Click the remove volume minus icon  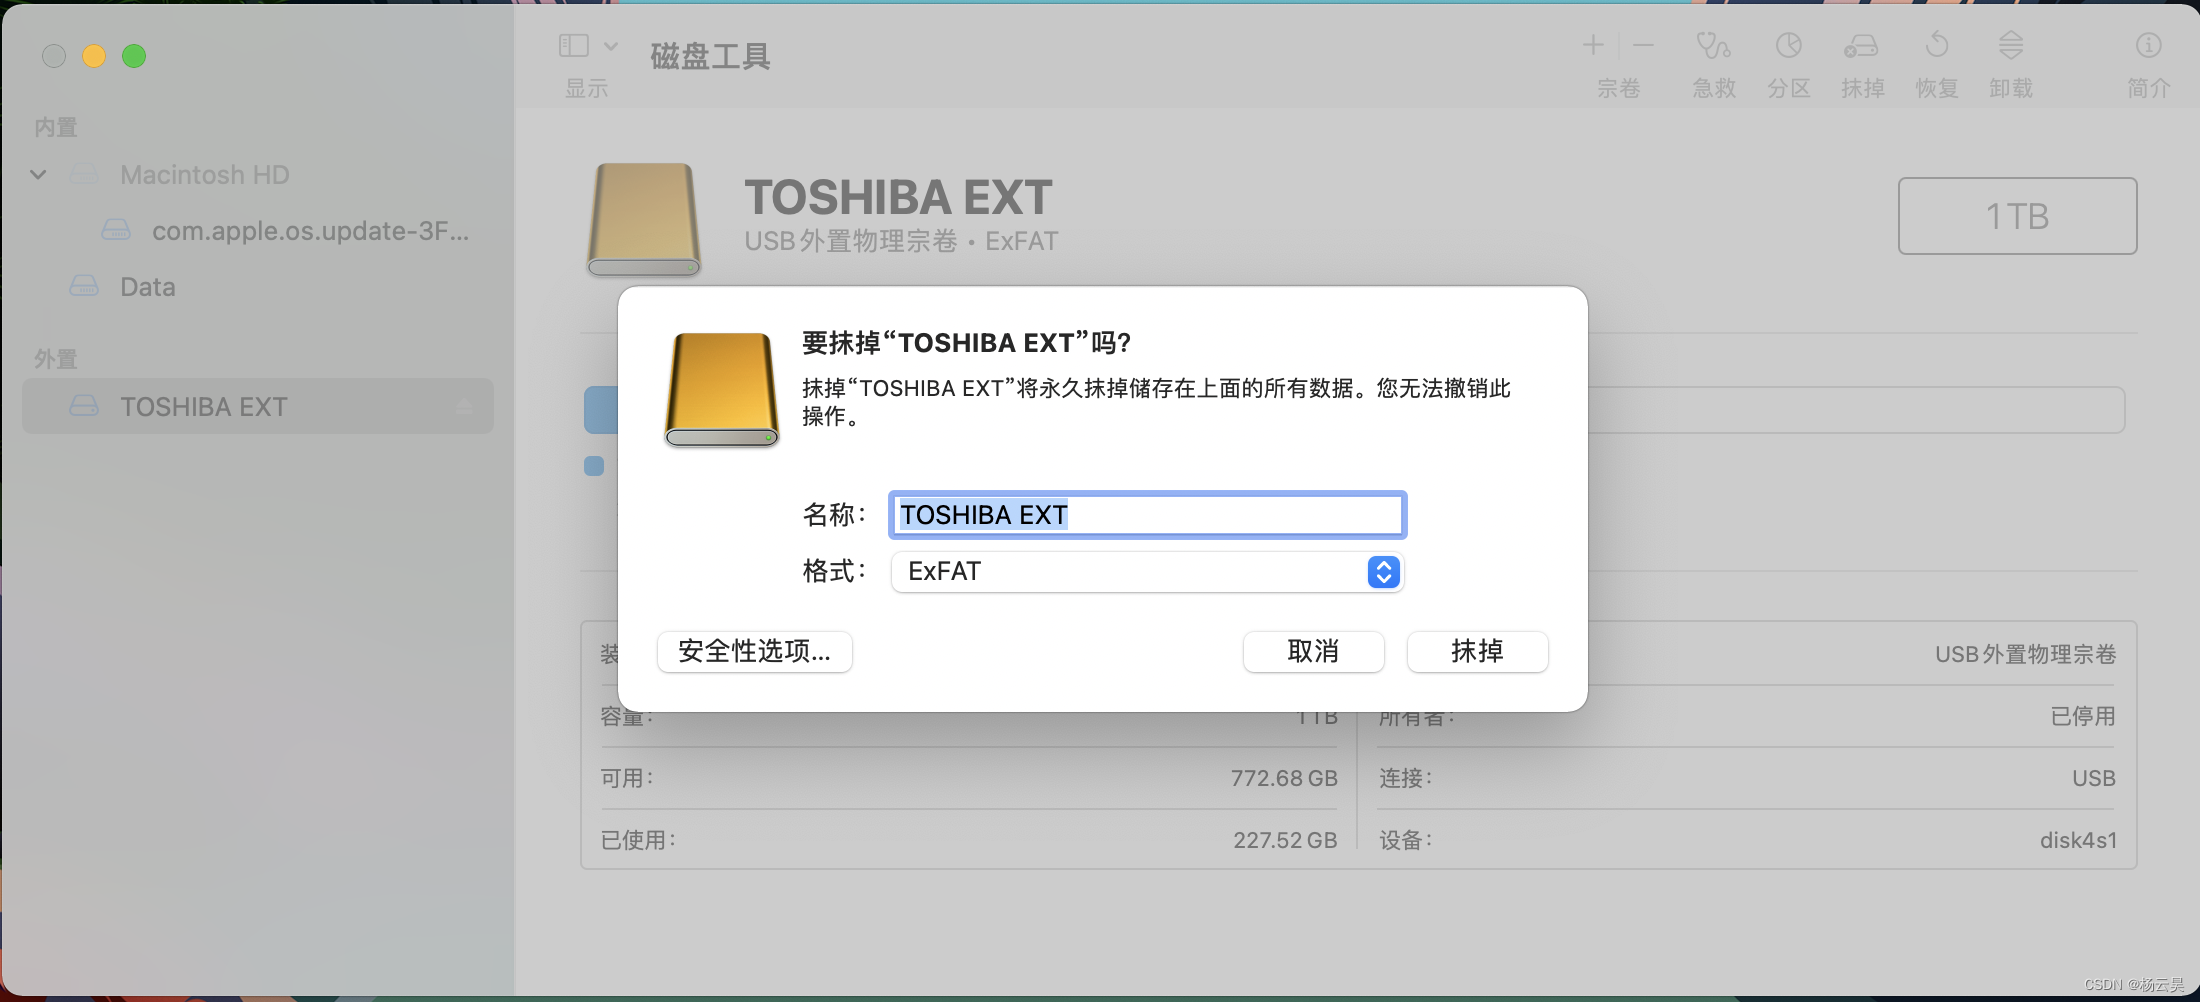tap(1643, 45)
